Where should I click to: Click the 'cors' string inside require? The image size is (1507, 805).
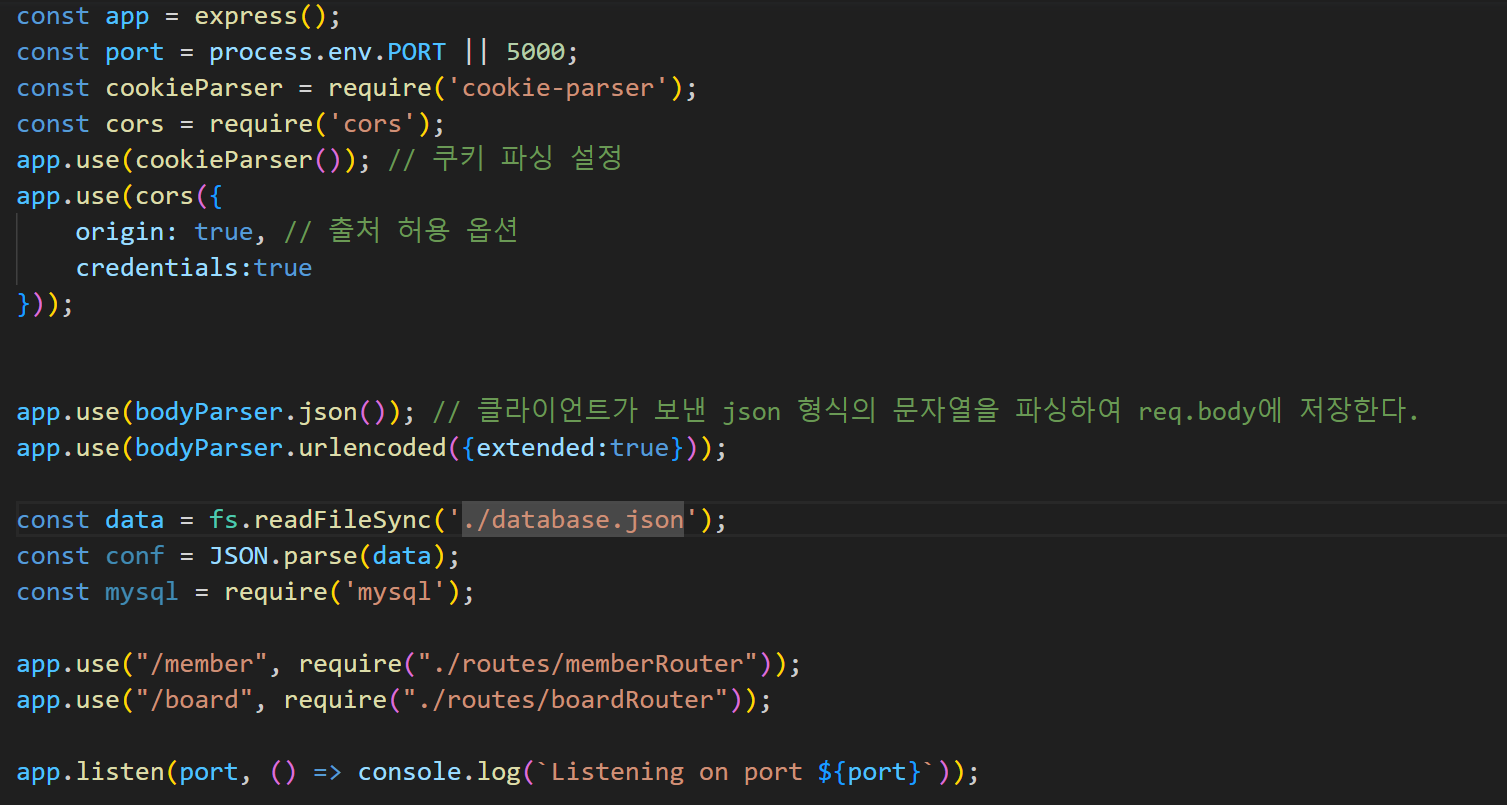(x=373, y=124)
